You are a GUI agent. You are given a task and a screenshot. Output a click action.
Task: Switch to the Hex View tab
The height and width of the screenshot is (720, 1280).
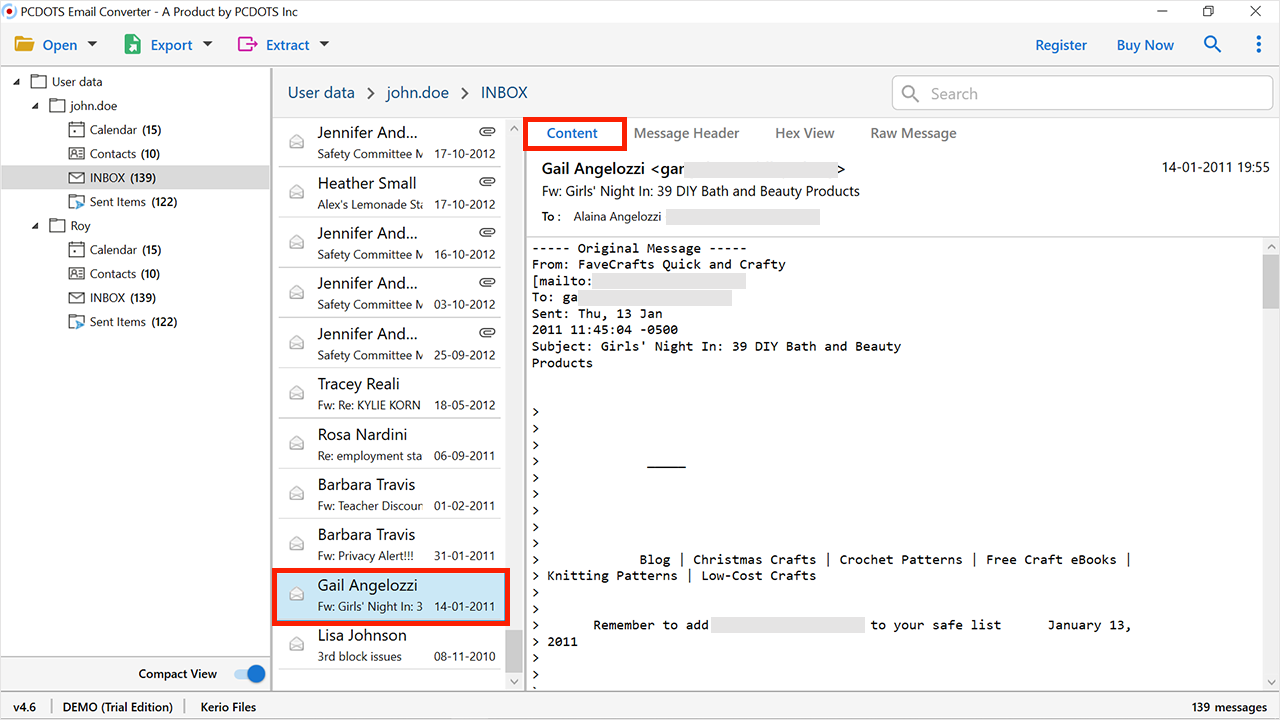805,133
